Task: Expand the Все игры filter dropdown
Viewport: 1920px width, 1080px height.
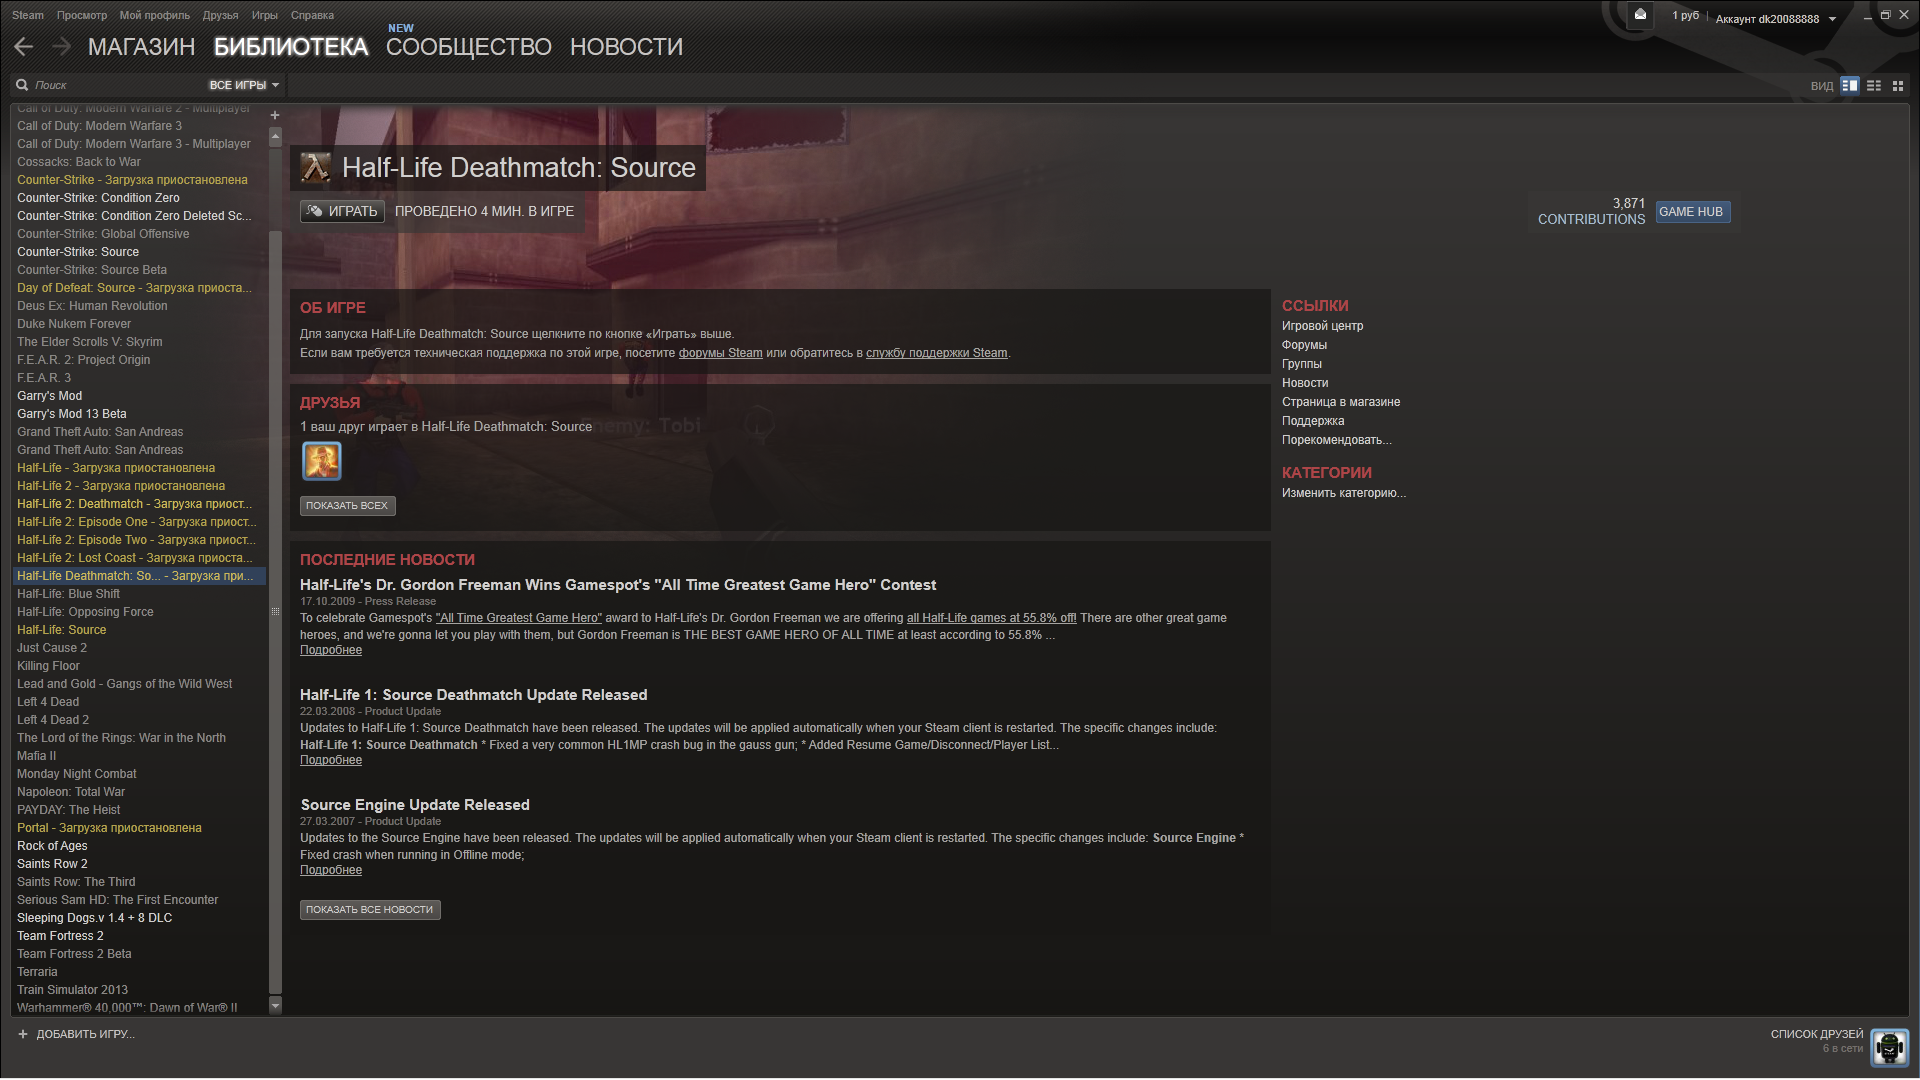Action: click(x=244, y=85)
